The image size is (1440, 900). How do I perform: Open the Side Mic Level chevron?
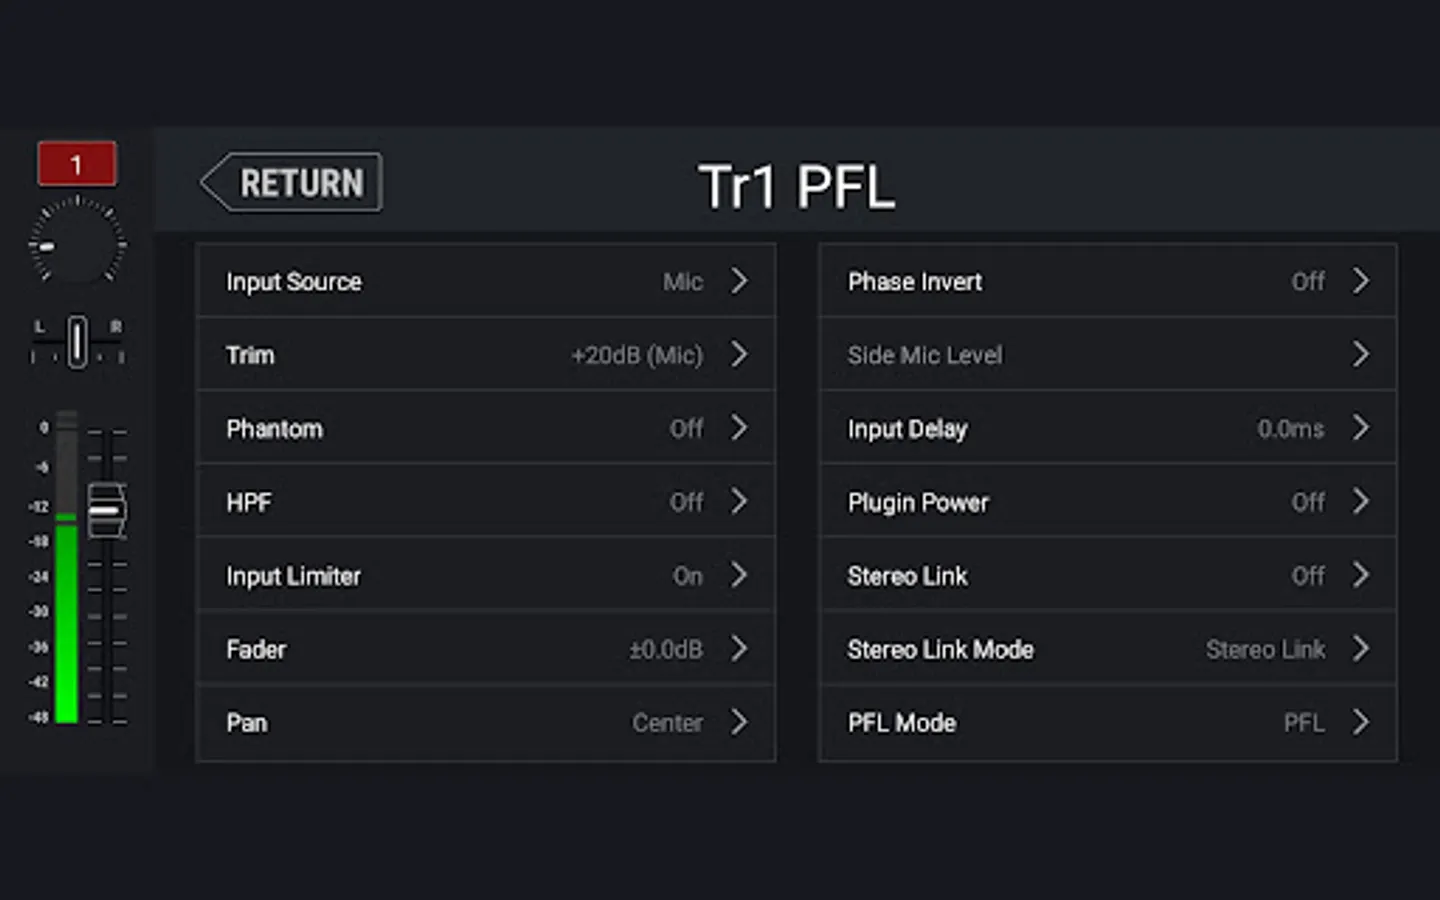pyautogui.click(x=1361, y=355)
